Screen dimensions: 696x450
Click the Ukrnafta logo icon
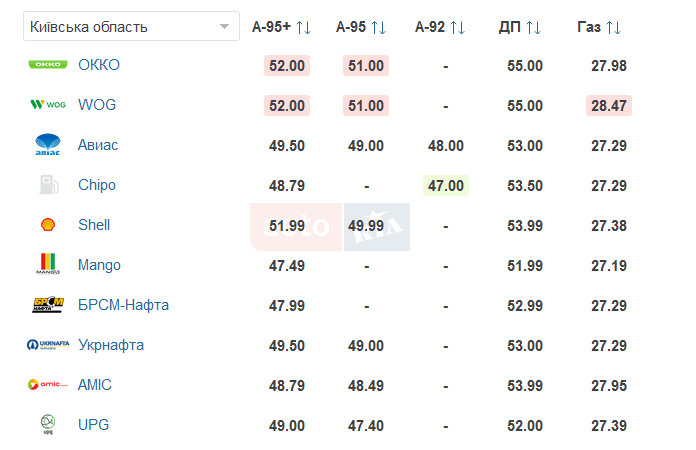click(x=48, y=344)
